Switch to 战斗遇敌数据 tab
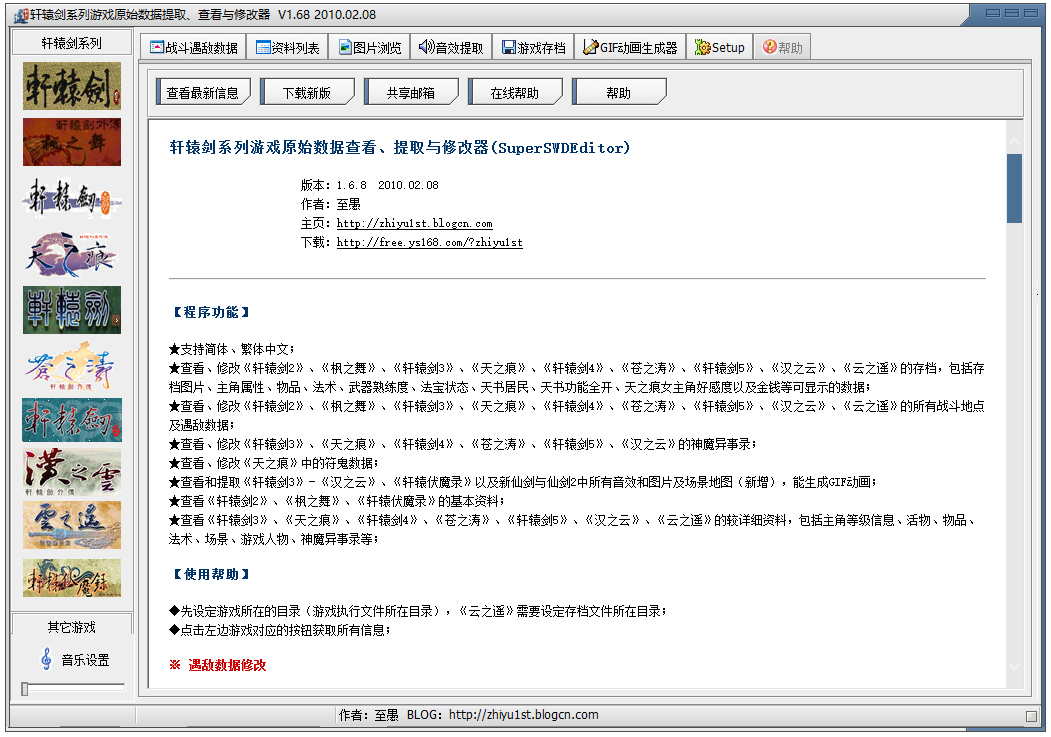This screenshot has height=737, width=1051. (x=194, y=48)
